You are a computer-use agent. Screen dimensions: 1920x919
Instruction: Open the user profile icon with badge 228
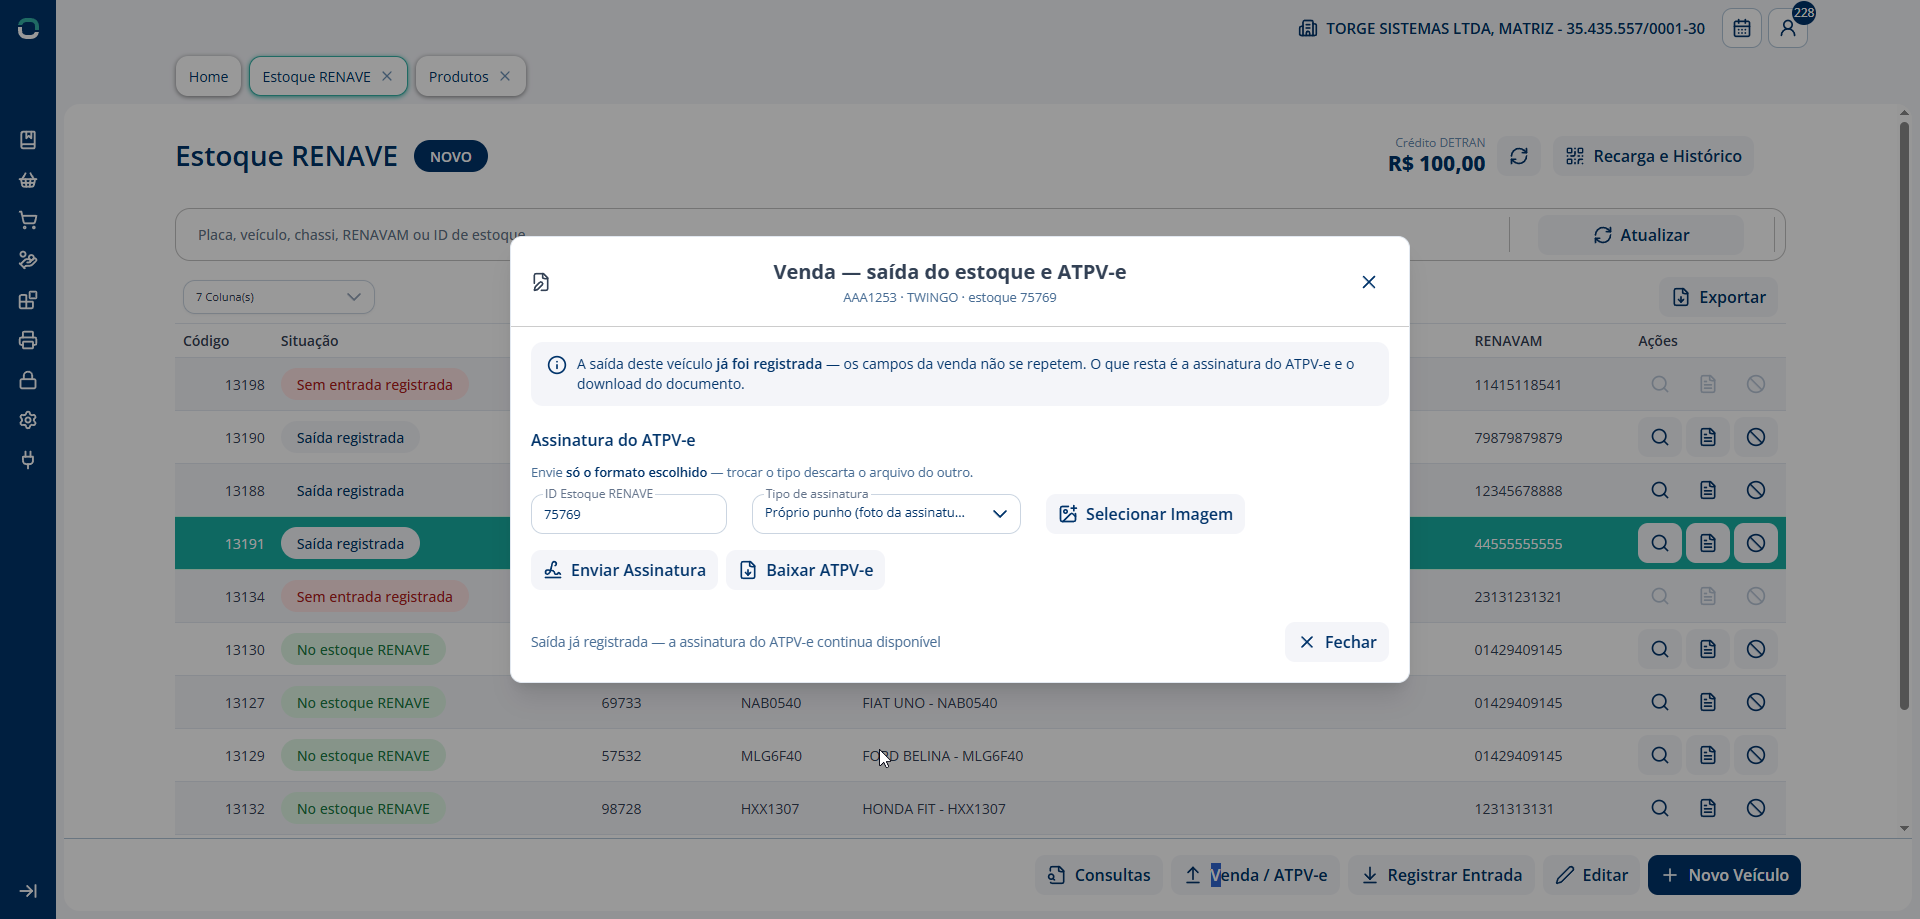[x=1788, y=28]
